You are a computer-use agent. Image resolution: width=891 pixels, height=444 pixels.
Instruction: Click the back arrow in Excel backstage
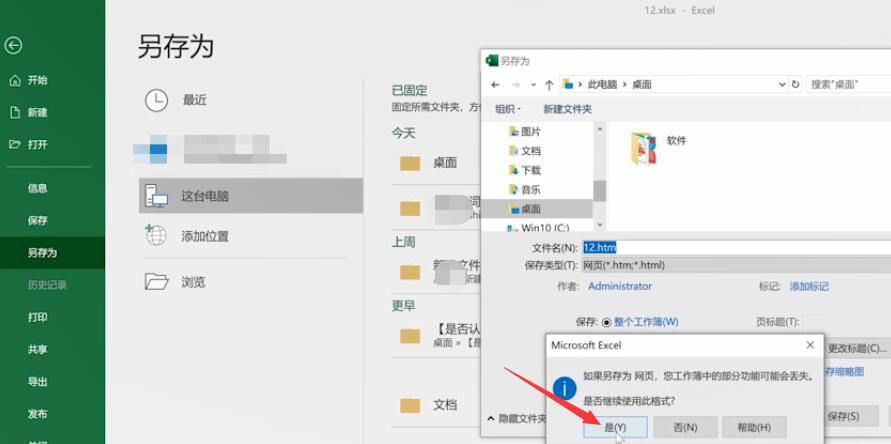13,45
